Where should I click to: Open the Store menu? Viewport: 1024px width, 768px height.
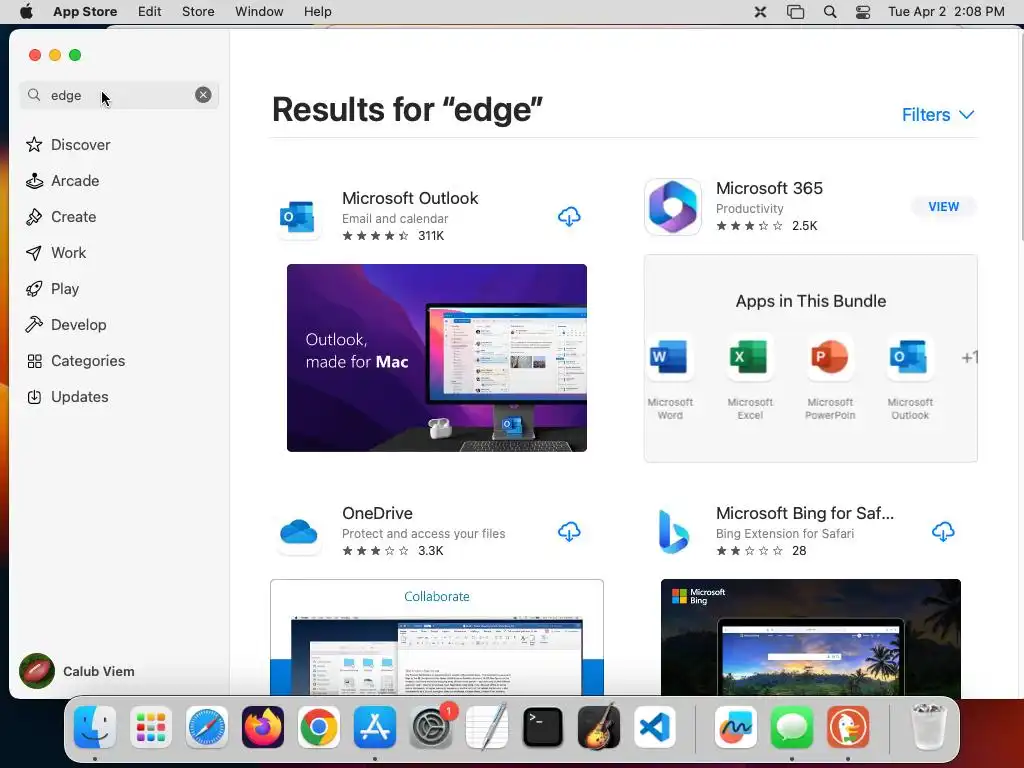click(x=198, y=12)
